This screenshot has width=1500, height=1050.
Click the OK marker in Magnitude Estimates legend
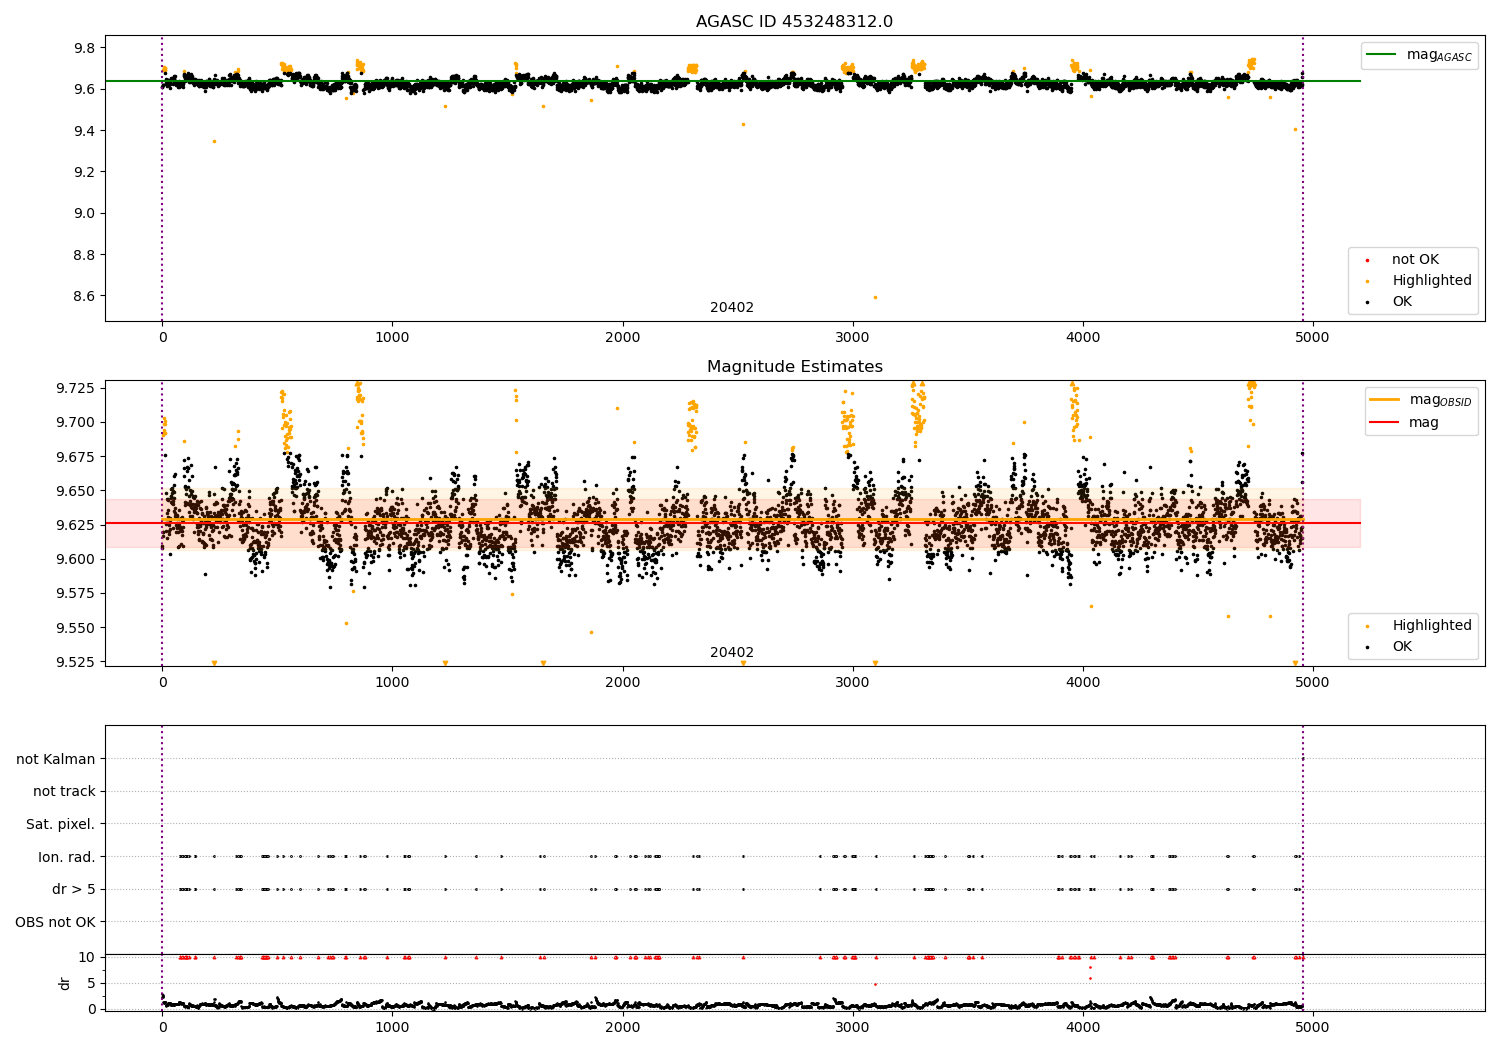point(1367,648)
